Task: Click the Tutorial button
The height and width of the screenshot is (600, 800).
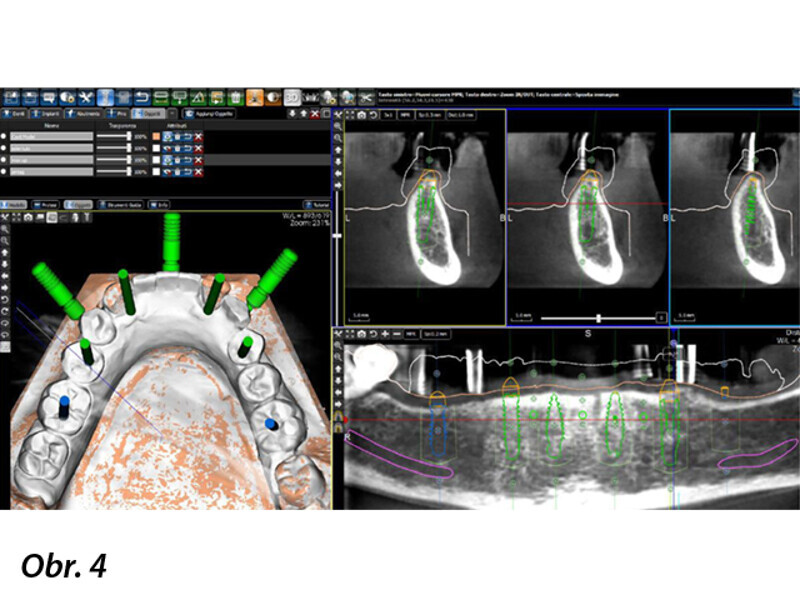Action: tap(315, 203)
